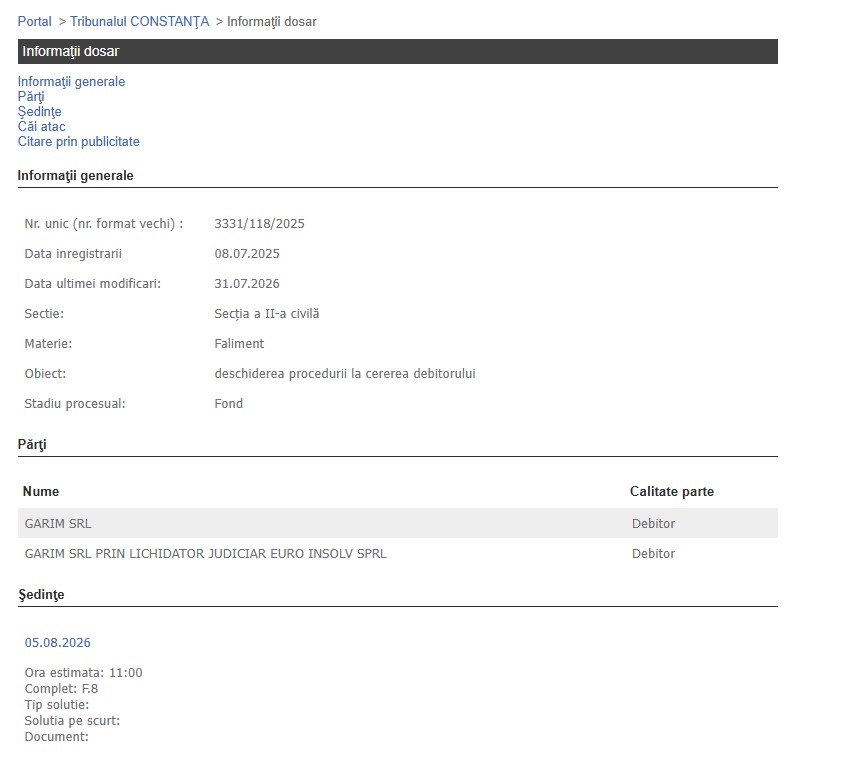This screenshot has width=852, height=760.
Task: Open Tribunalul CONSTANȚA breadcrumb link
Action: (x=140, y=22)
